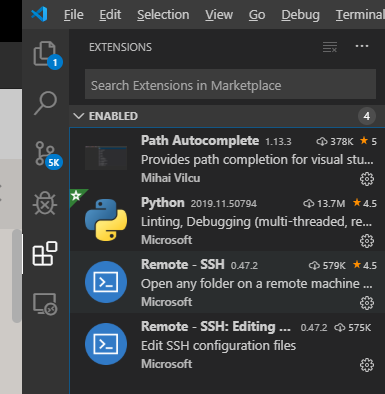Click 'Edit SSH configuration files' description
Viewport: 385px width, 394px height.
click(x=218, y=346)
